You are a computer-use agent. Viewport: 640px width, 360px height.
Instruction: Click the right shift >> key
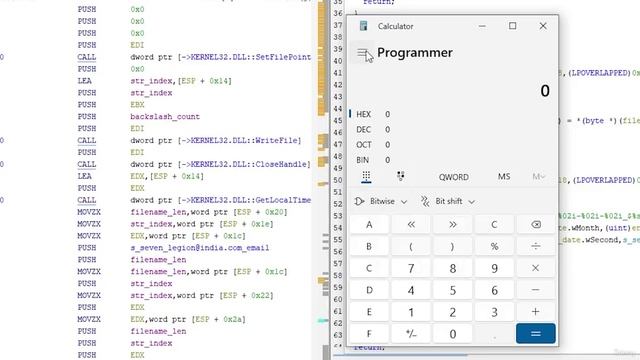coord(452,224)
